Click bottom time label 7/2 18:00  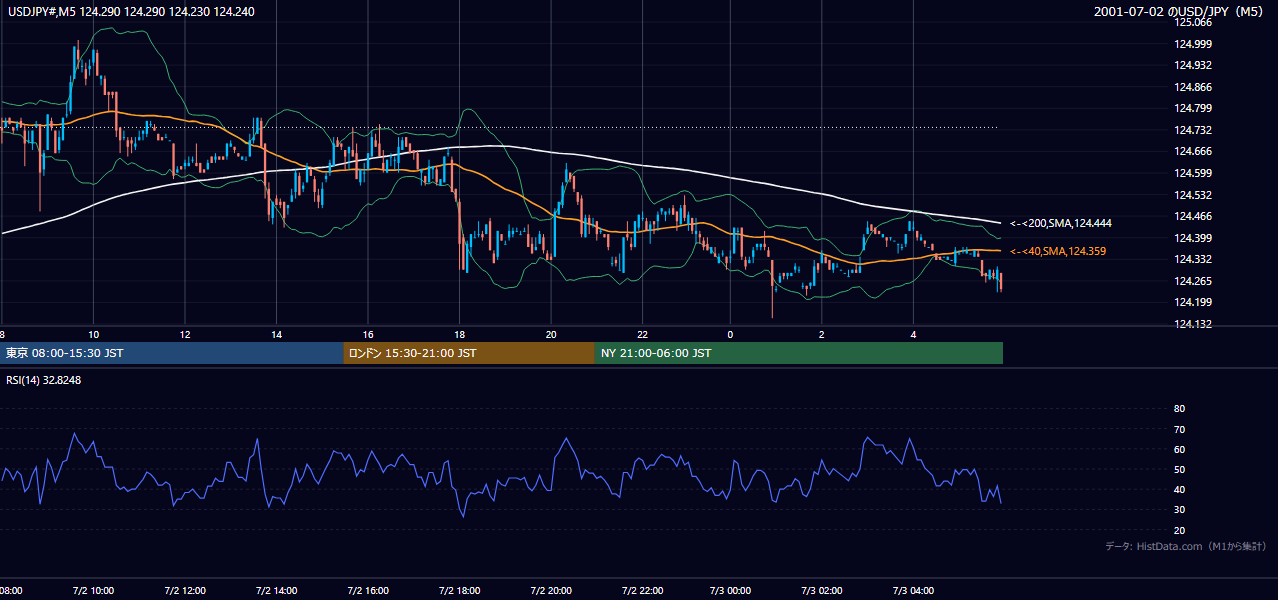(459, 590)
